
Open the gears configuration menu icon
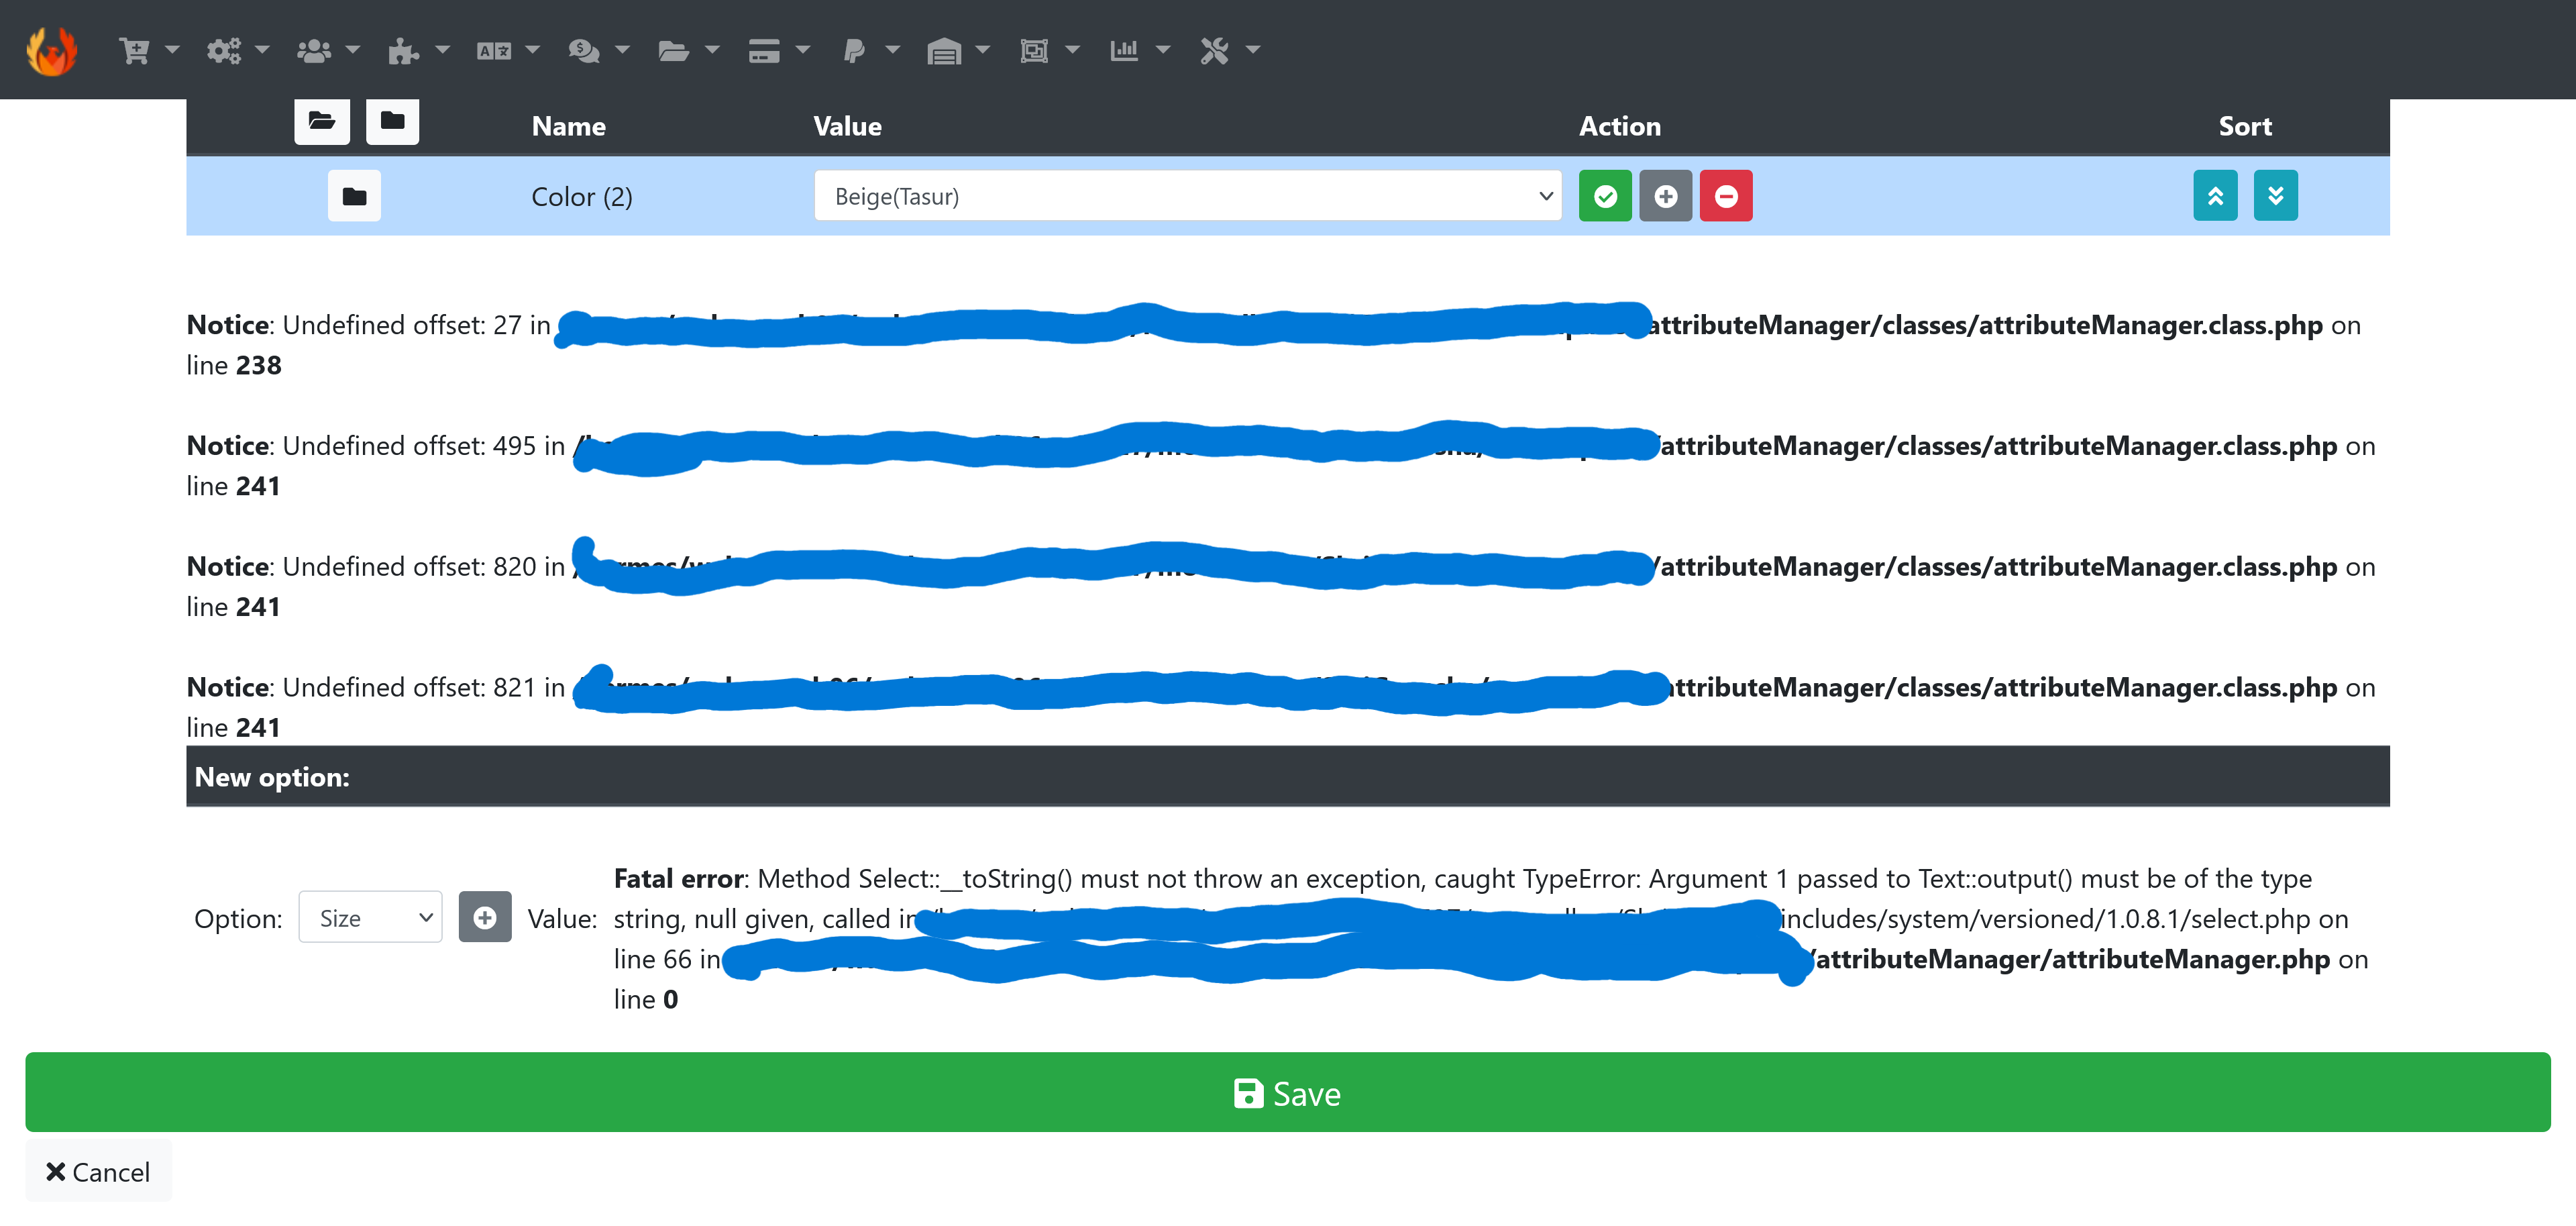click(224, 50)
